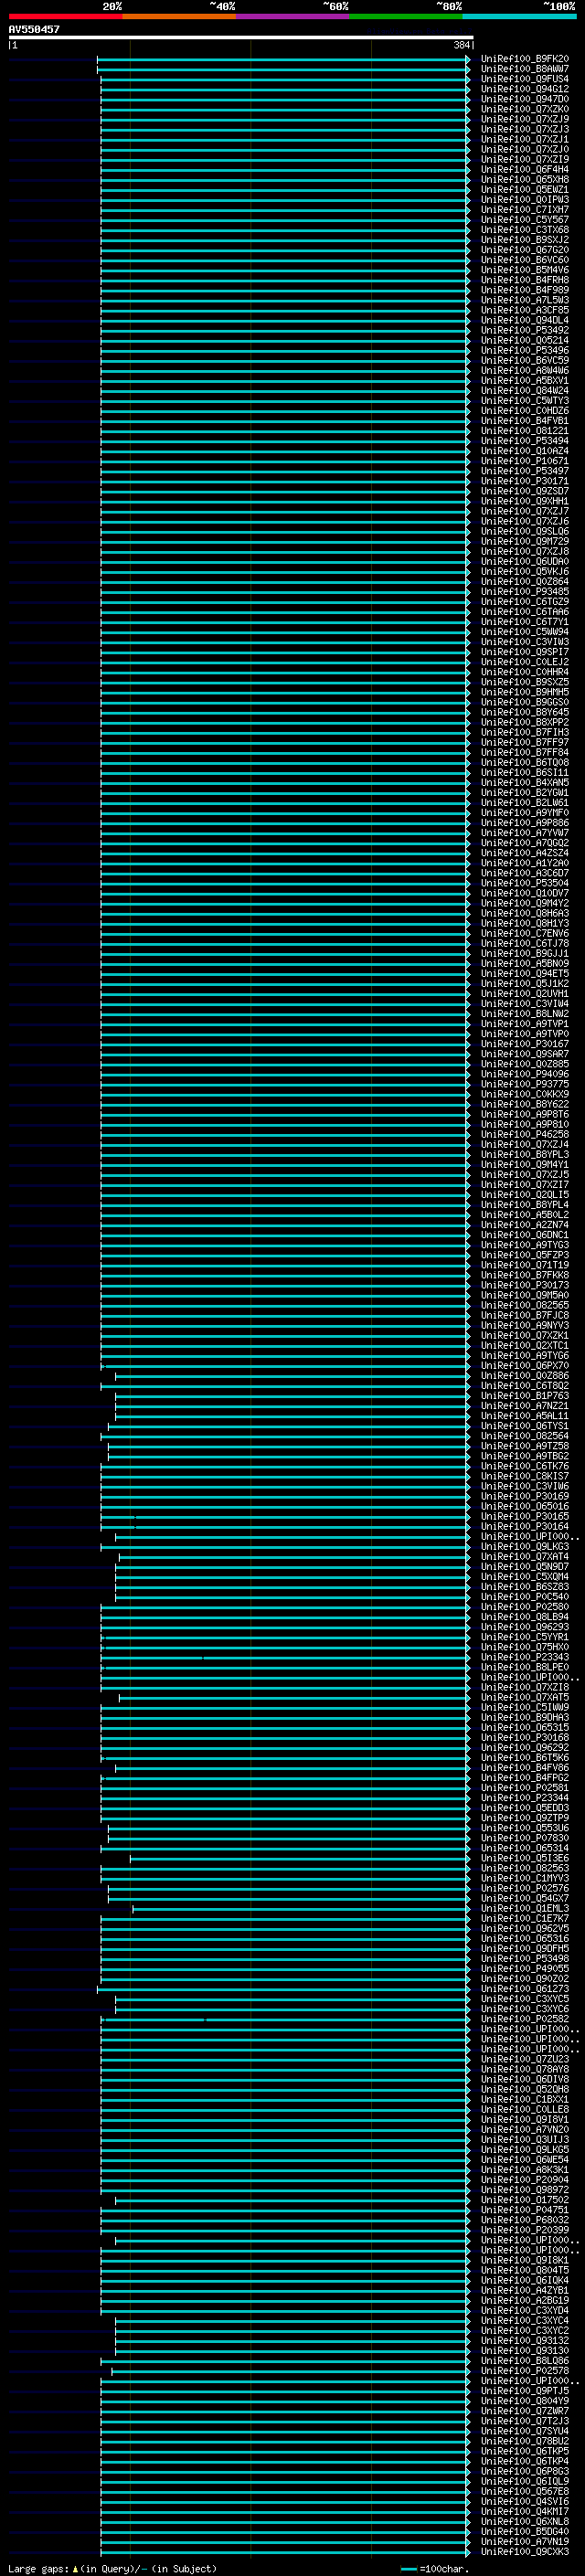Select label UniRef100_B8LPE0

click(x=524, y=1667)
